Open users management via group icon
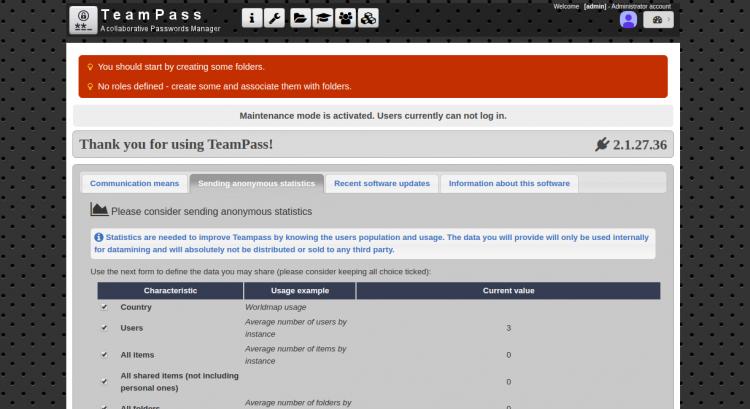The image size is (750, 409). 345,18
